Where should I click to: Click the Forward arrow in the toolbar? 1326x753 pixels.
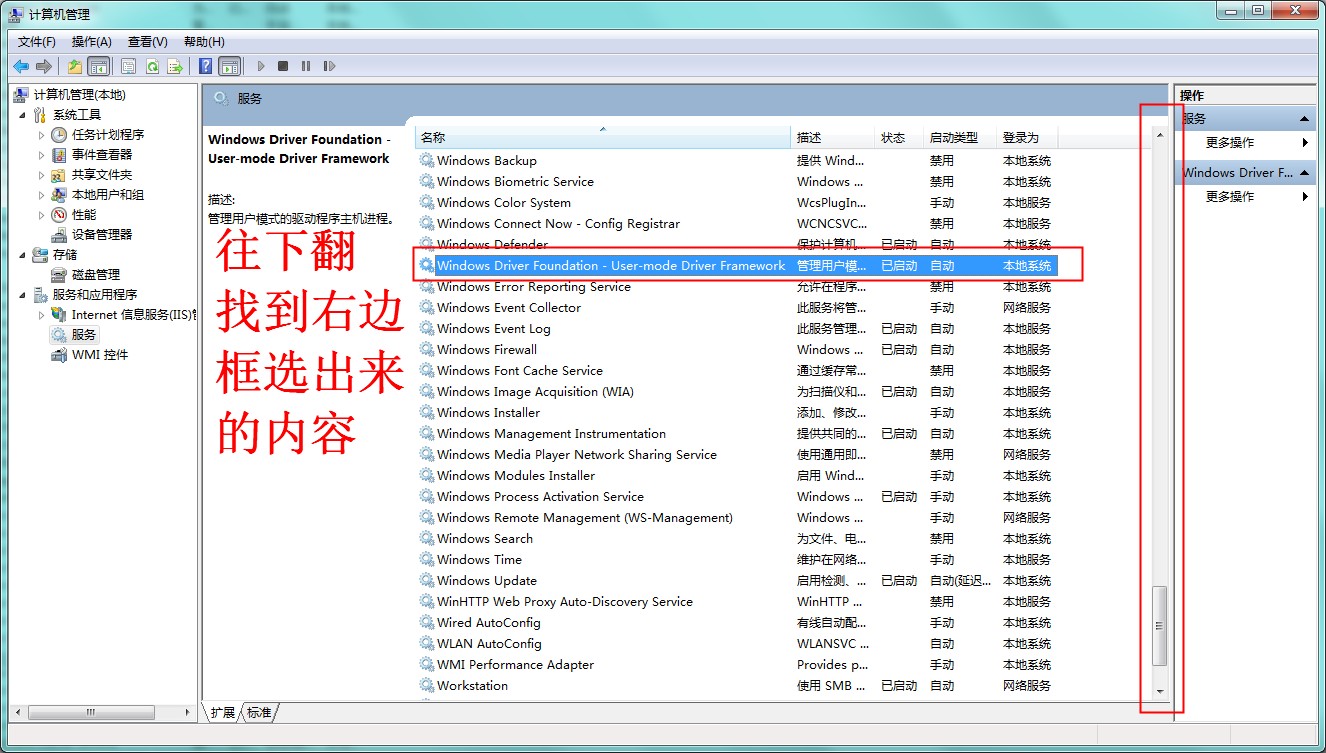(x=43, y=66)
